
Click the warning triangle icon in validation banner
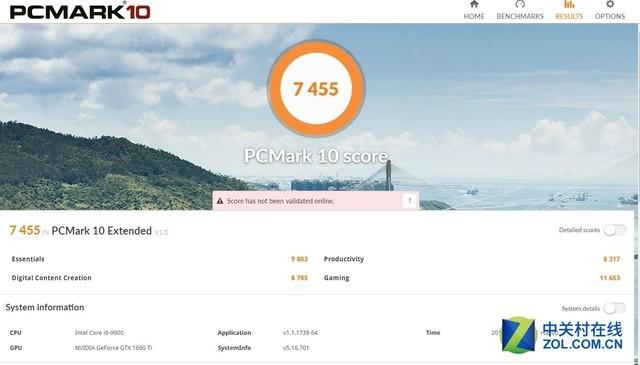(x=220, y=201)
